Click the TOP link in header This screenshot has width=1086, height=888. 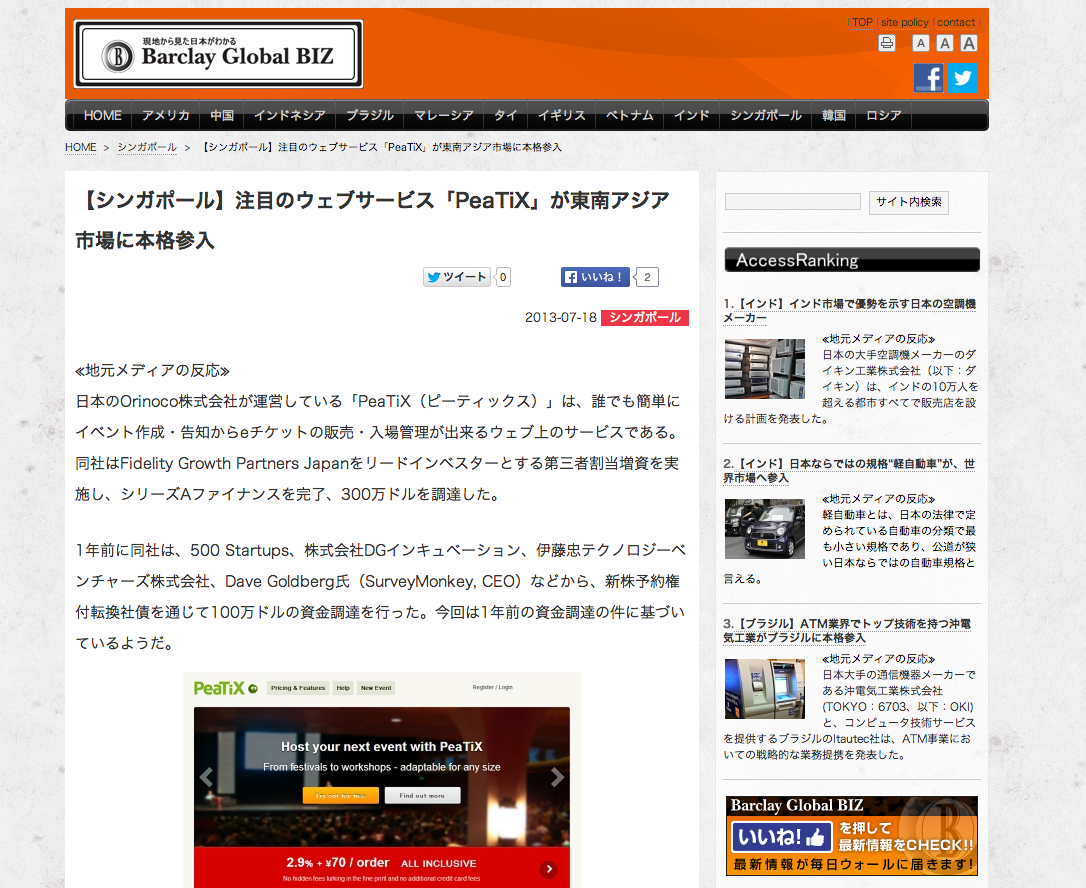pos(862,22)
